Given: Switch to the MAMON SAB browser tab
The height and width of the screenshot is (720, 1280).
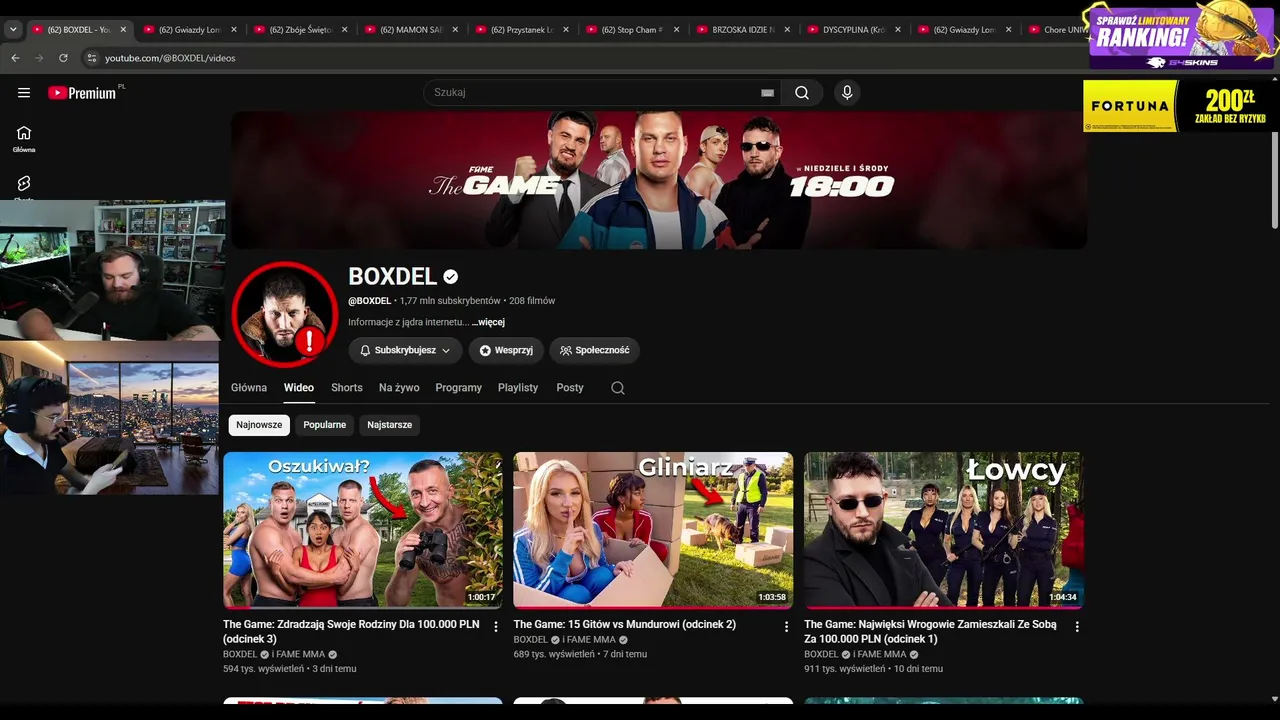Looking at the screenshot, I should pos(411,30).
